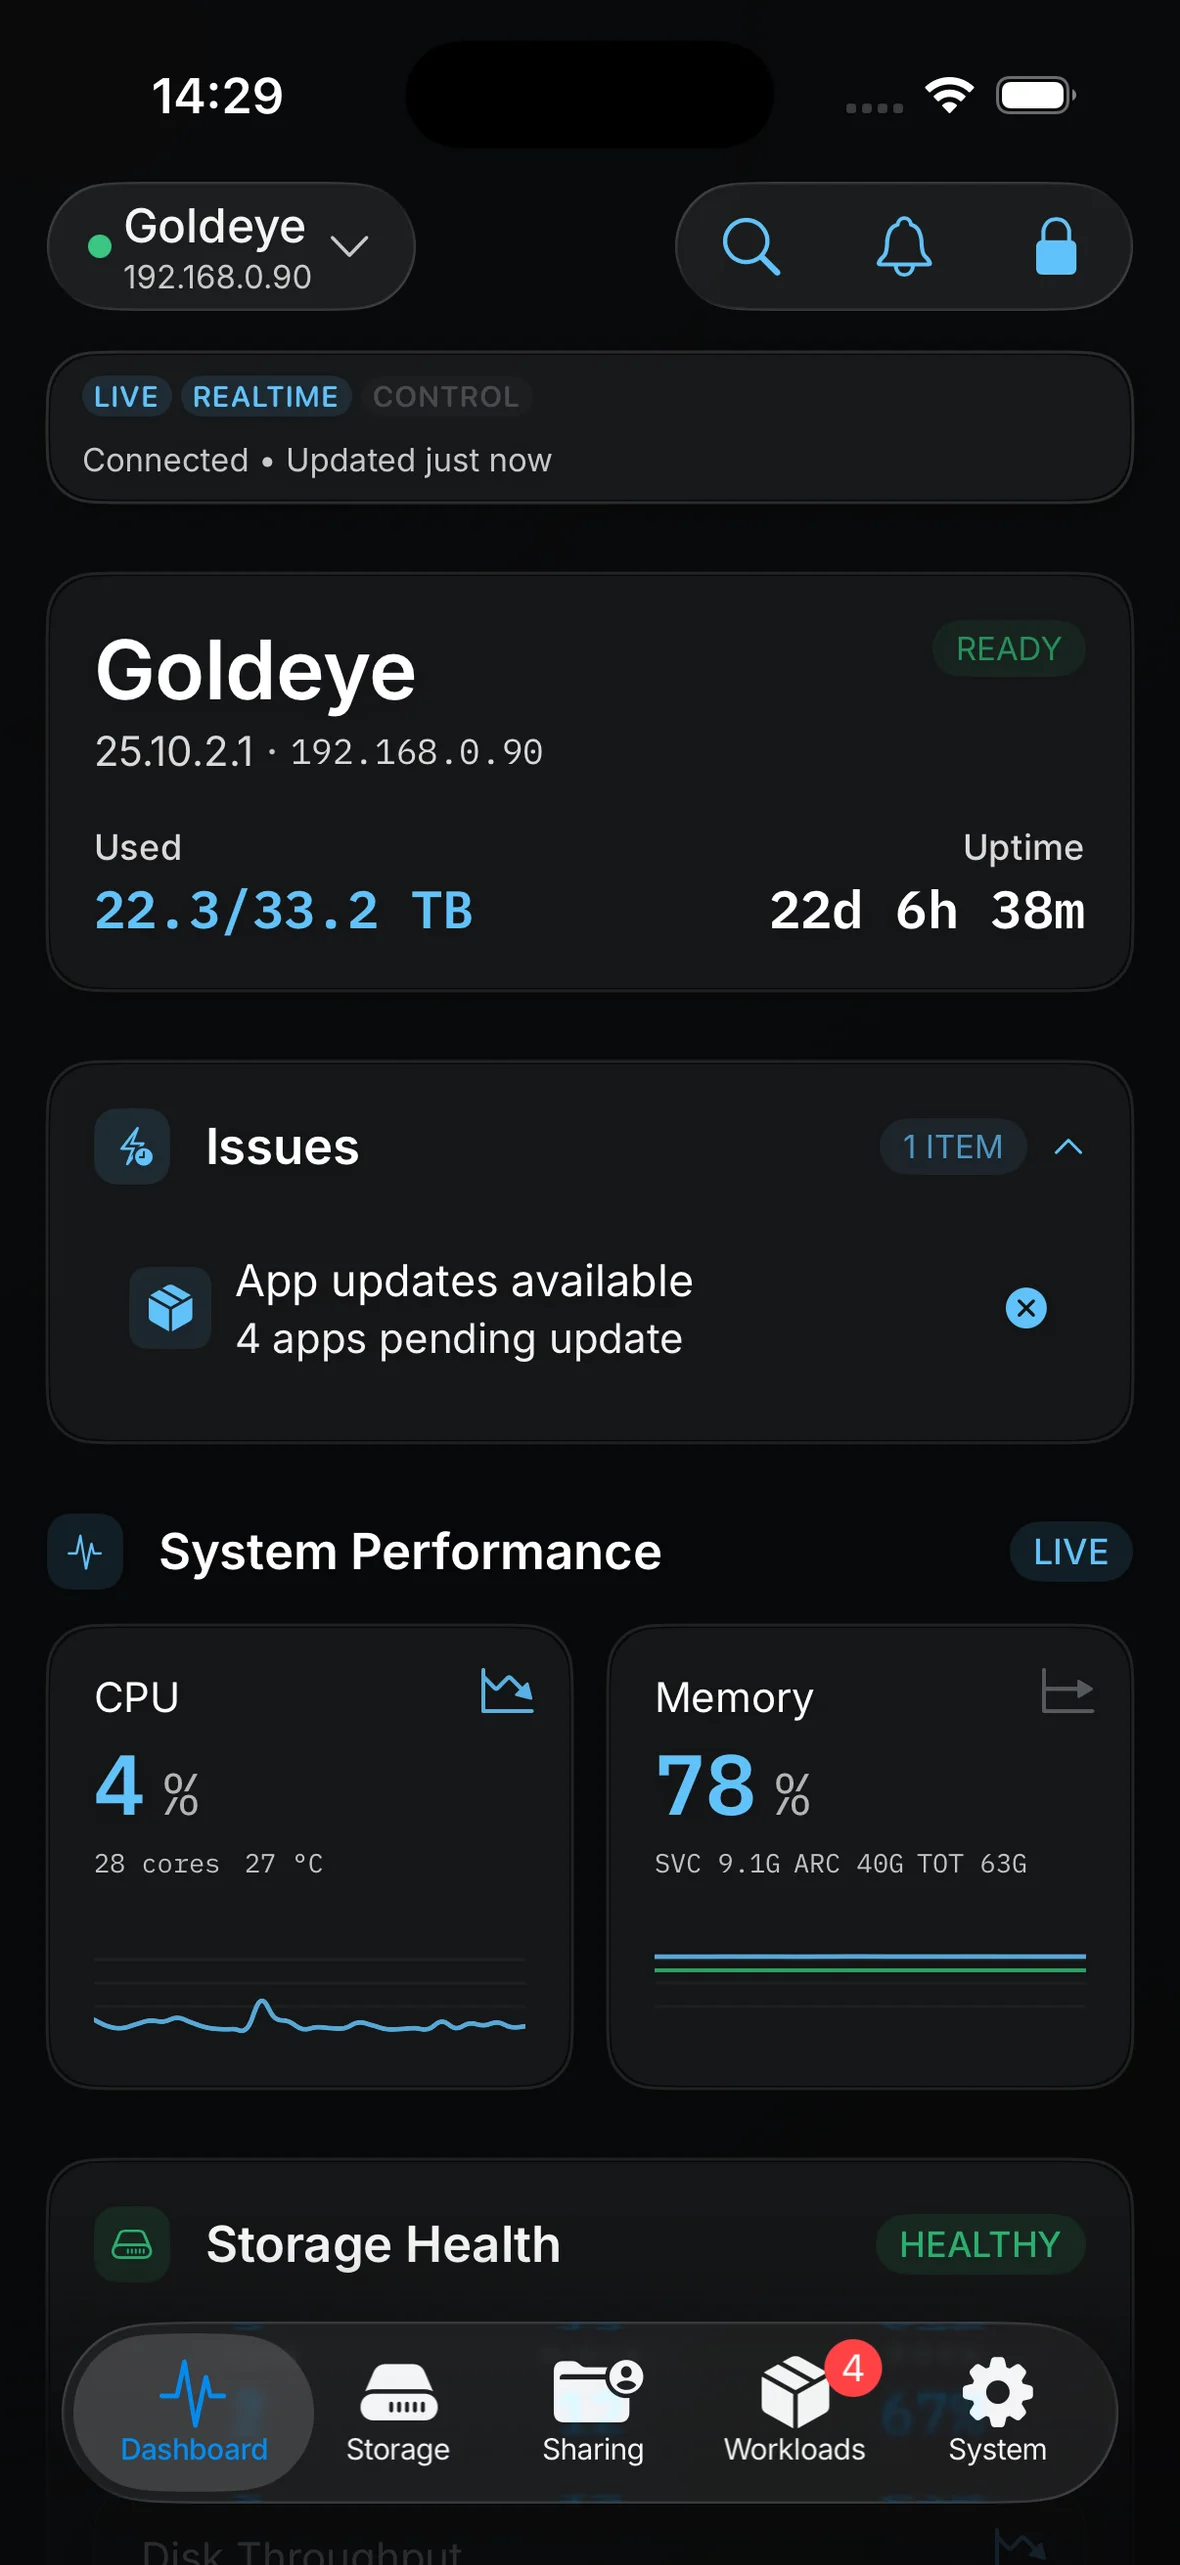
Task: Tap the Memory card share icon
Action: pyautogui.click(x=1067, y=1691)
